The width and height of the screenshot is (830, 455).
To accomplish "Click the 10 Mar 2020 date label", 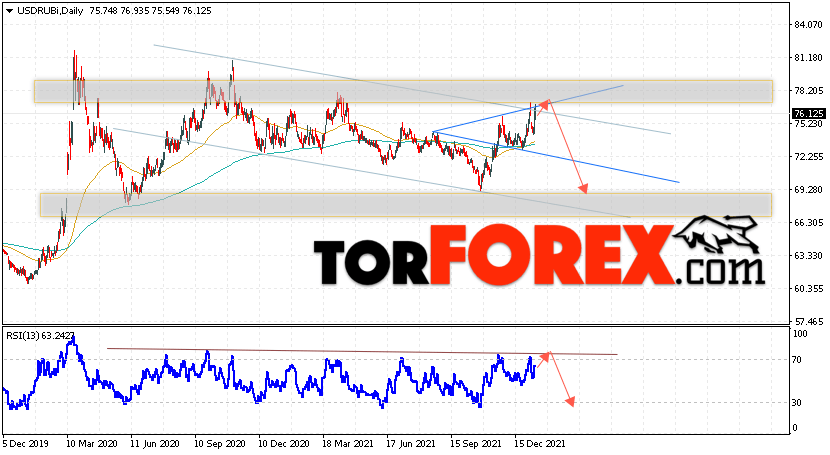I will point(92,443).
